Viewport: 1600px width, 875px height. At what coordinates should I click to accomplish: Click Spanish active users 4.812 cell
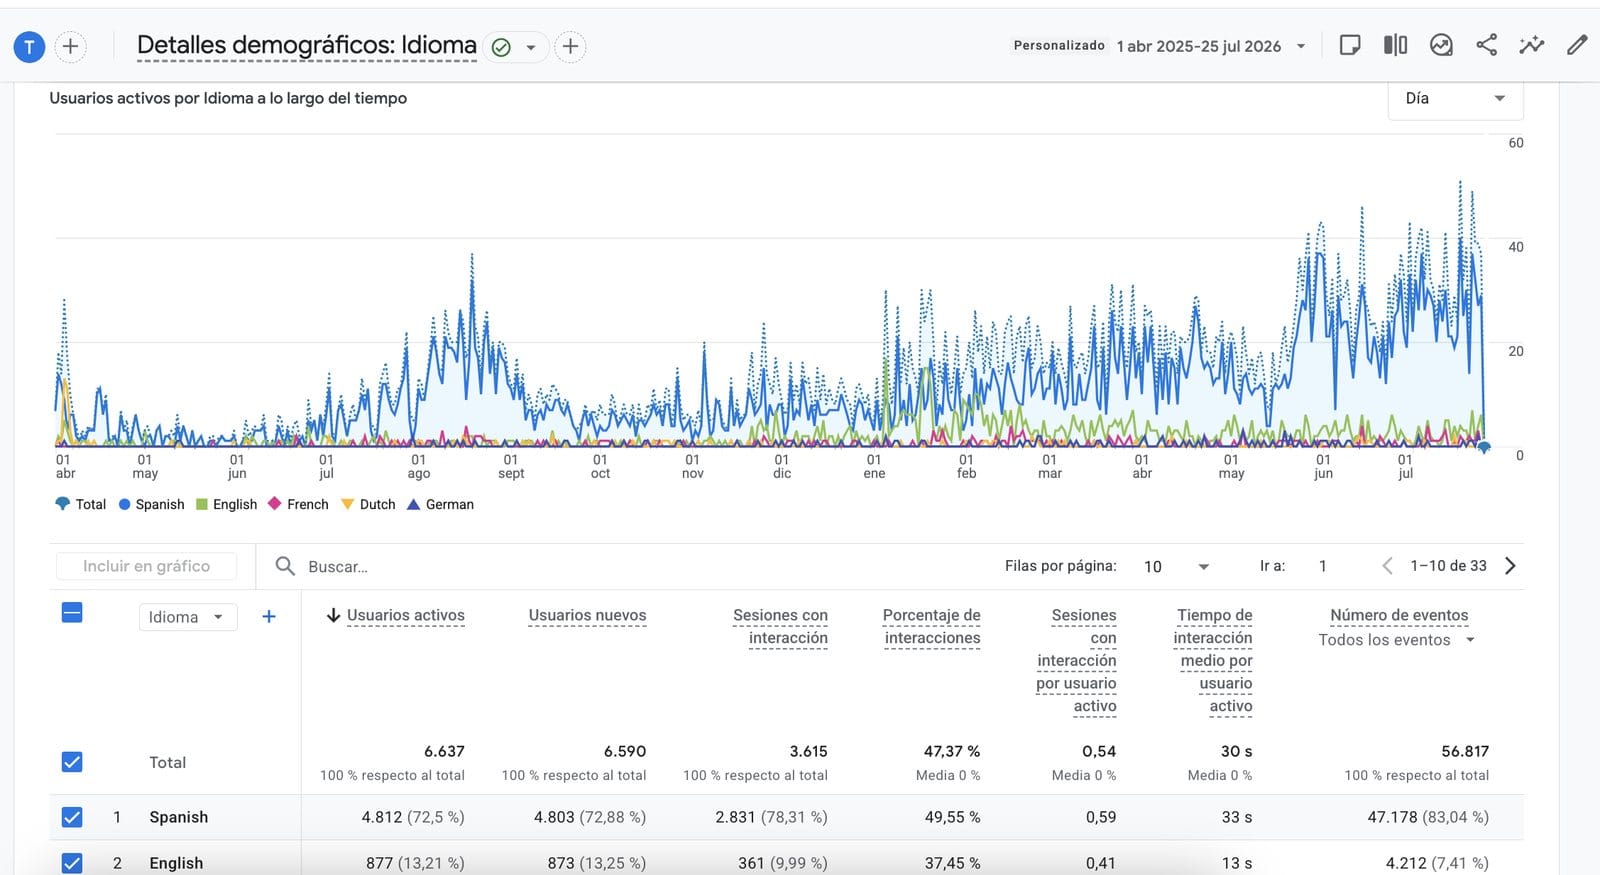412,817
